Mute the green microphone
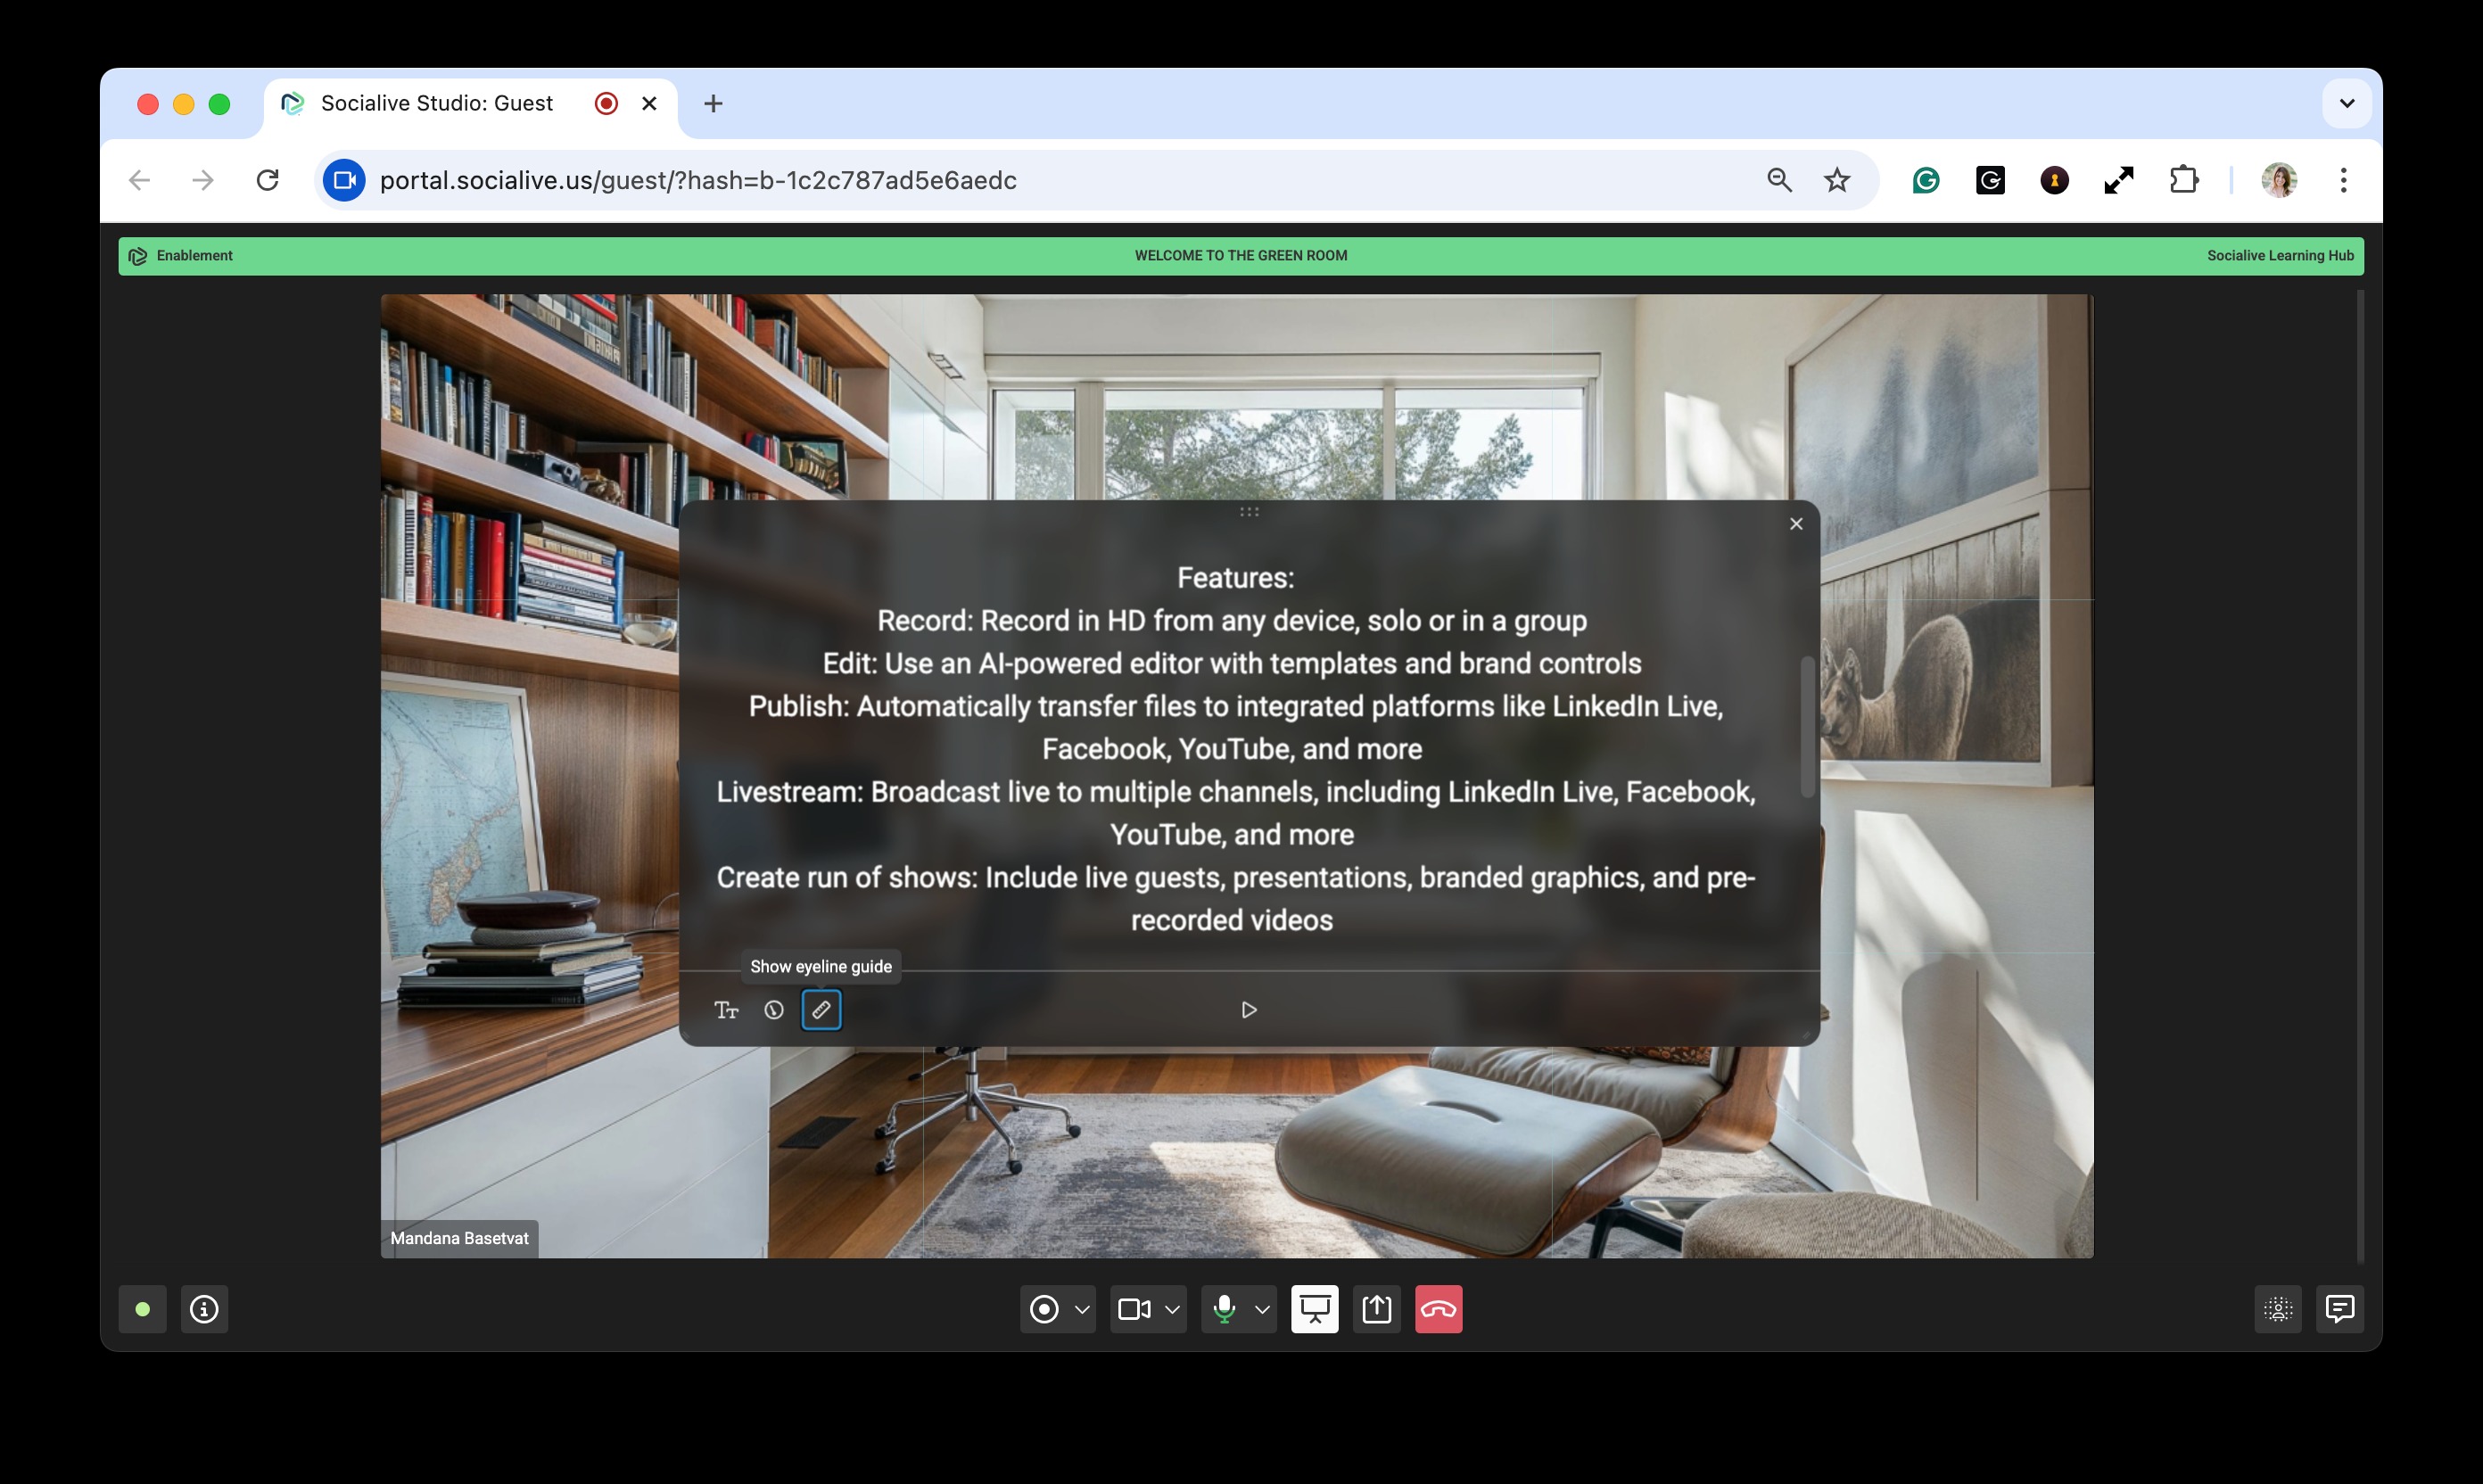This screenshot has height=1484, width=2483. tap(1224, 1309)
